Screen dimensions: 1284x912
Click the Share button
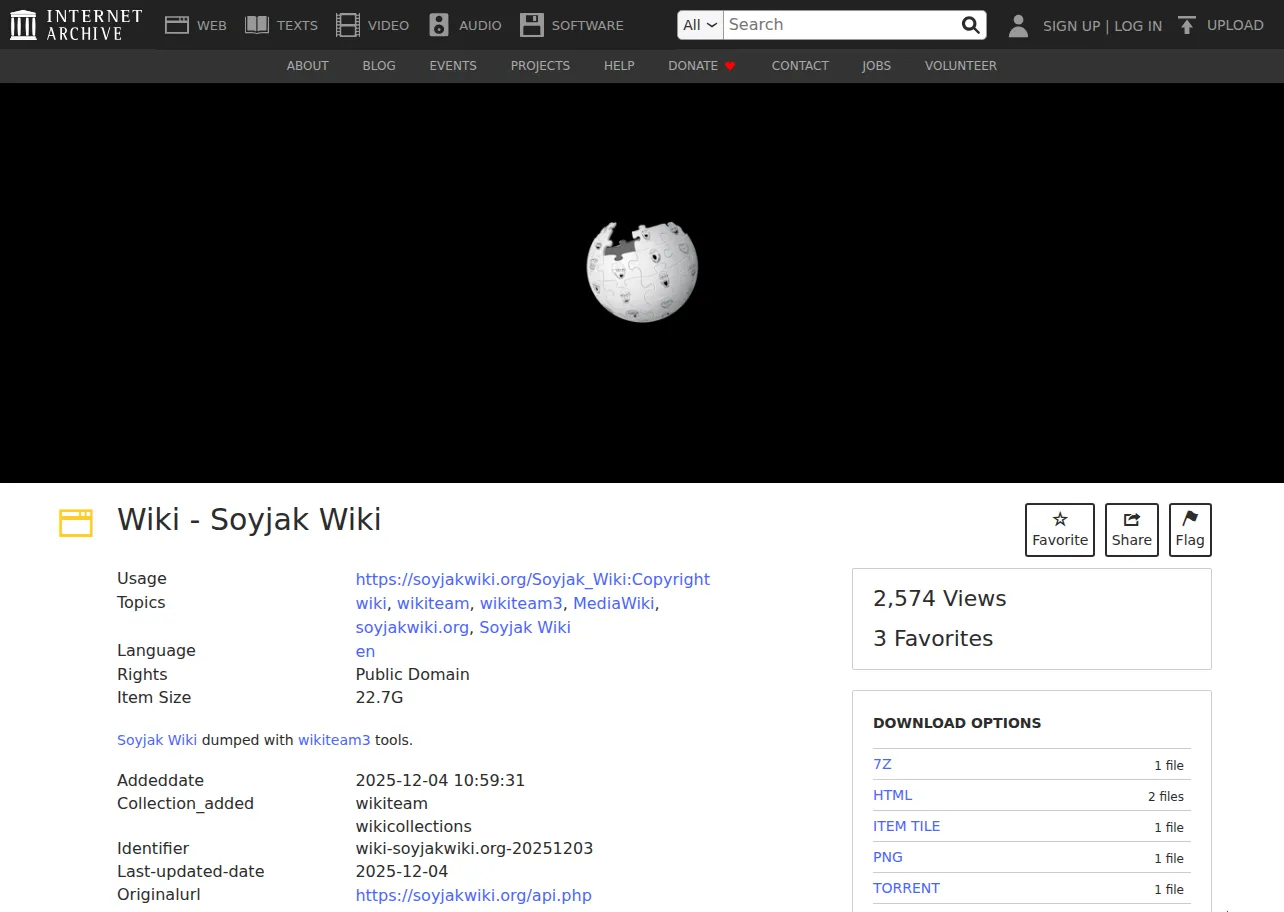[1132, 529]
